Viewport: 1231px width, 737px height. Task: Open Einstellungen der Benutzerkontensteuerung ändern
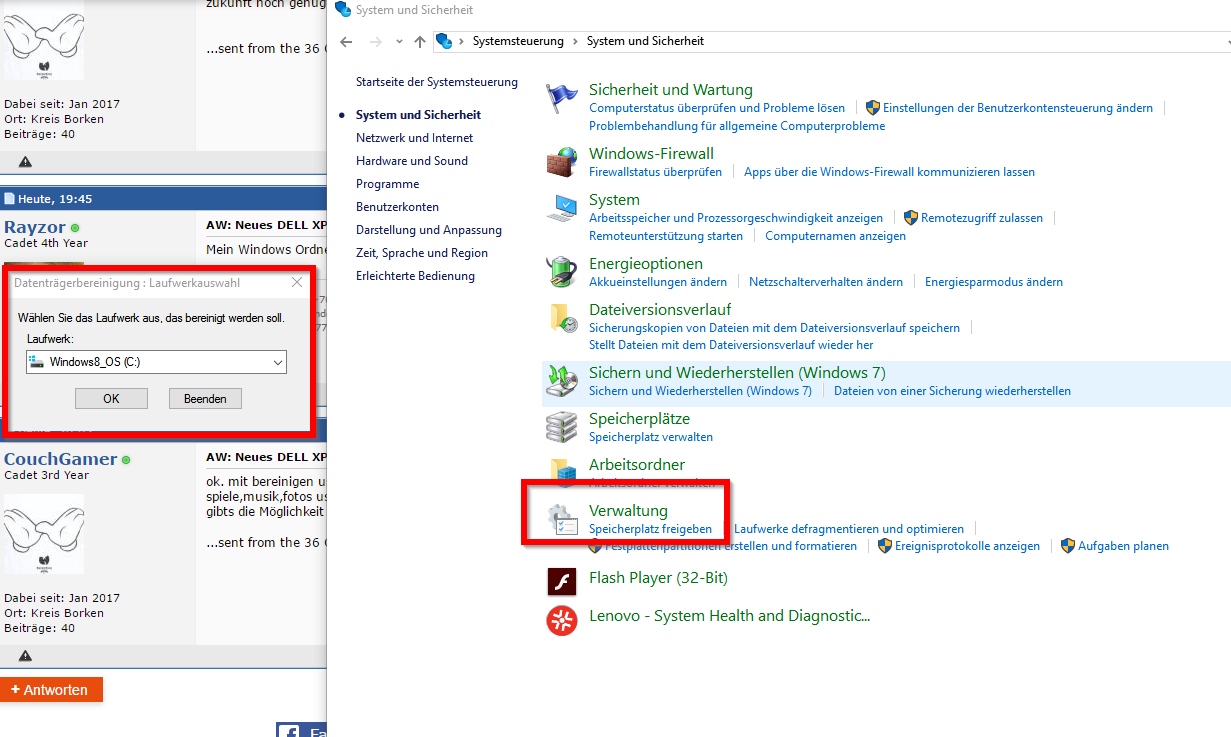[x=1018, y=108]
